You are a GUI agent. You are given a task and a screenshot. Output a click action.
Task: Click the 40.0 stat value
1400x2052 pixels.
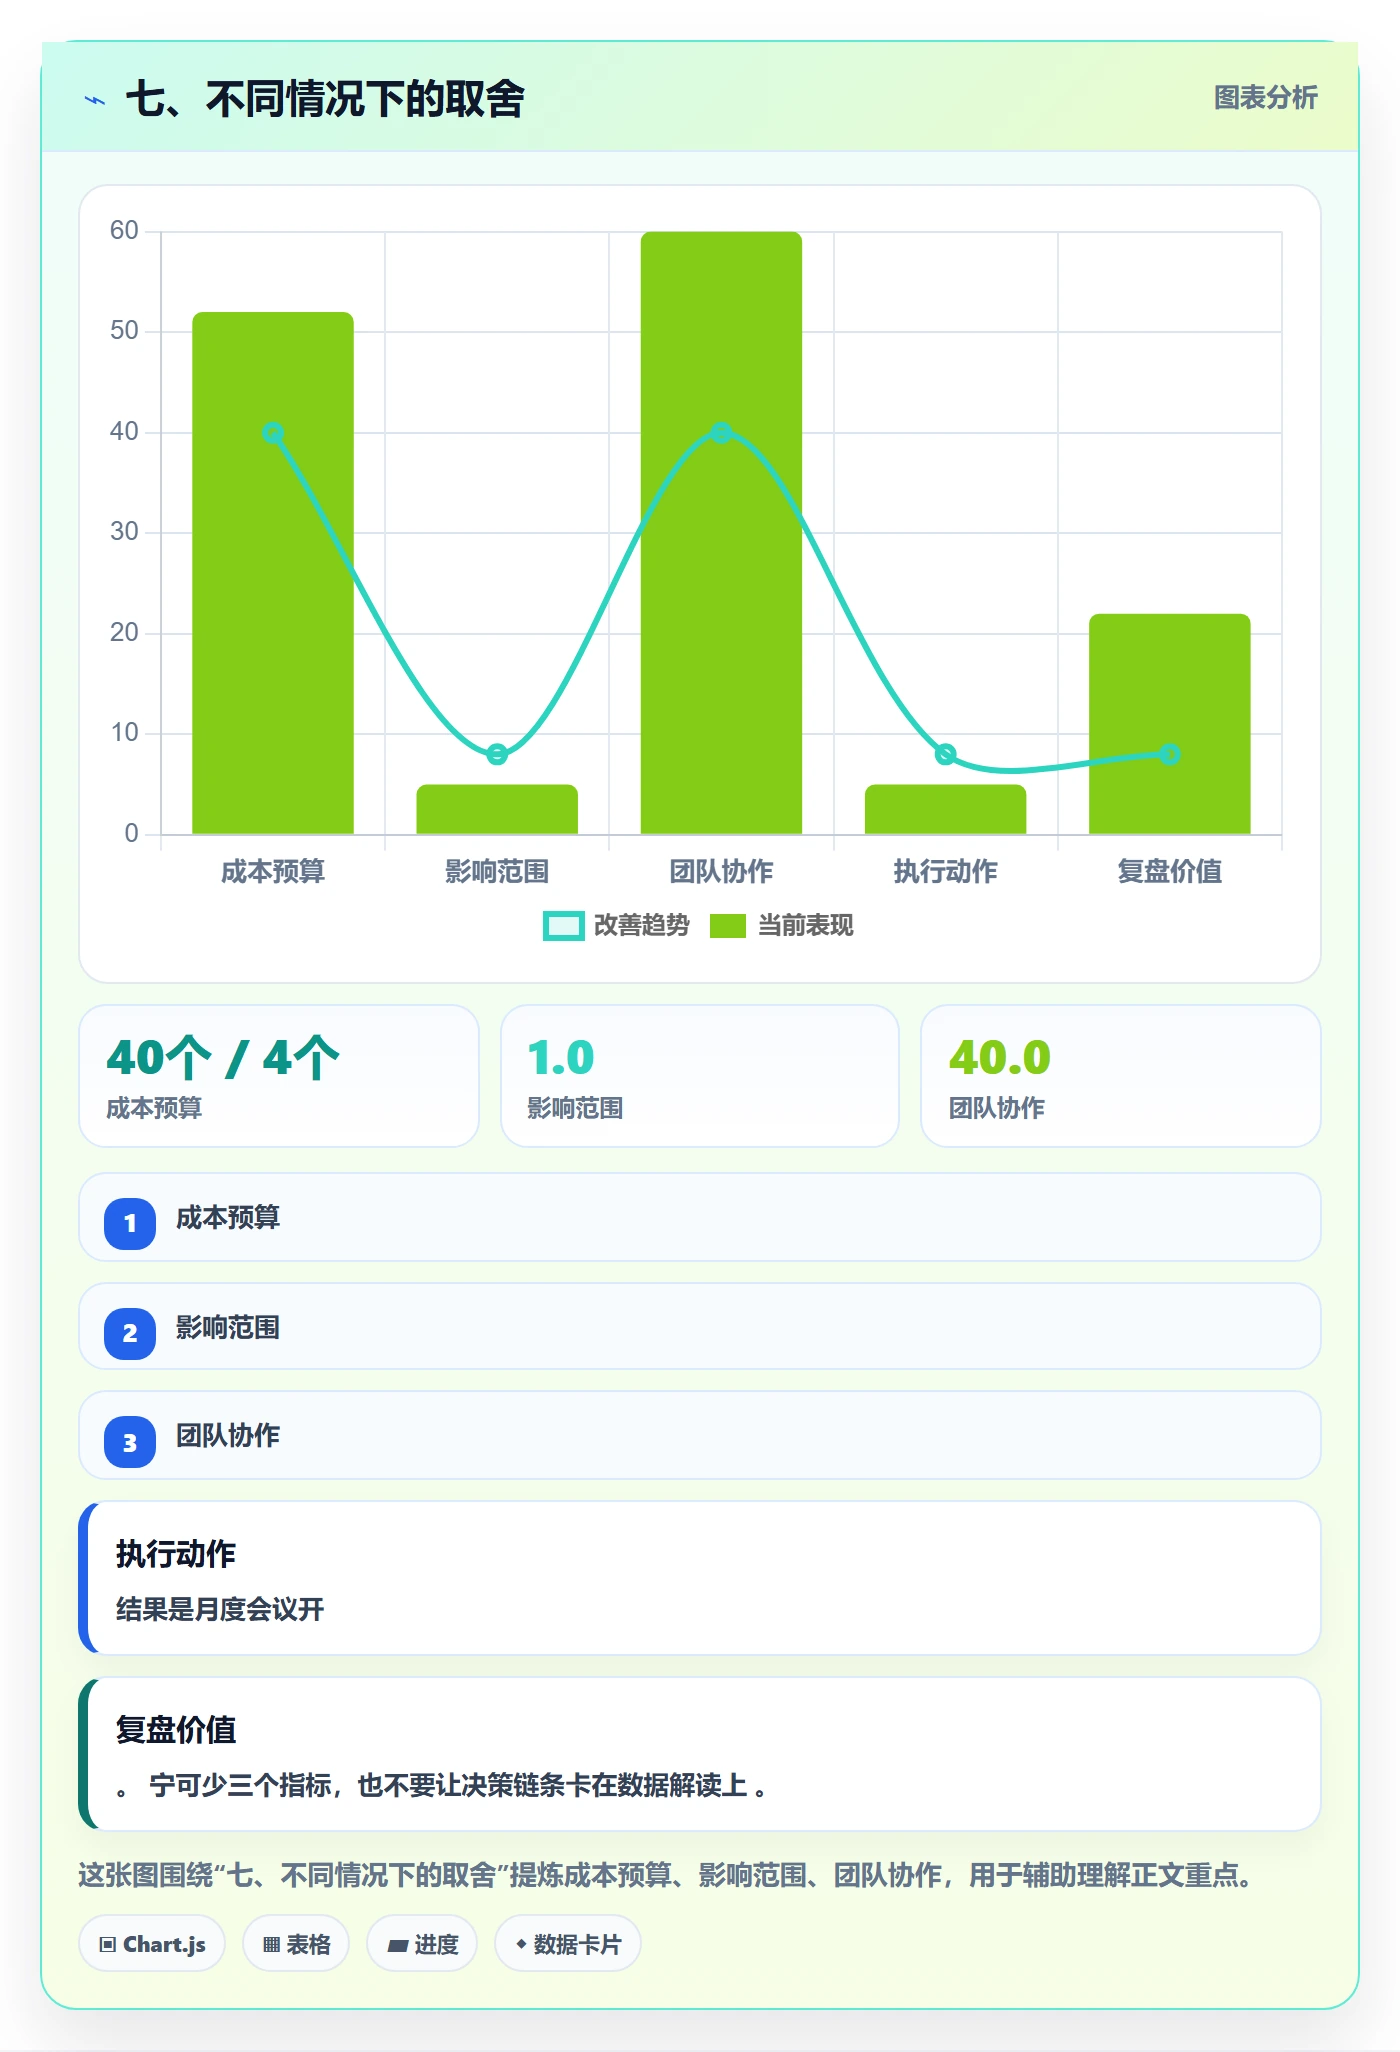coord(1000,1058)
